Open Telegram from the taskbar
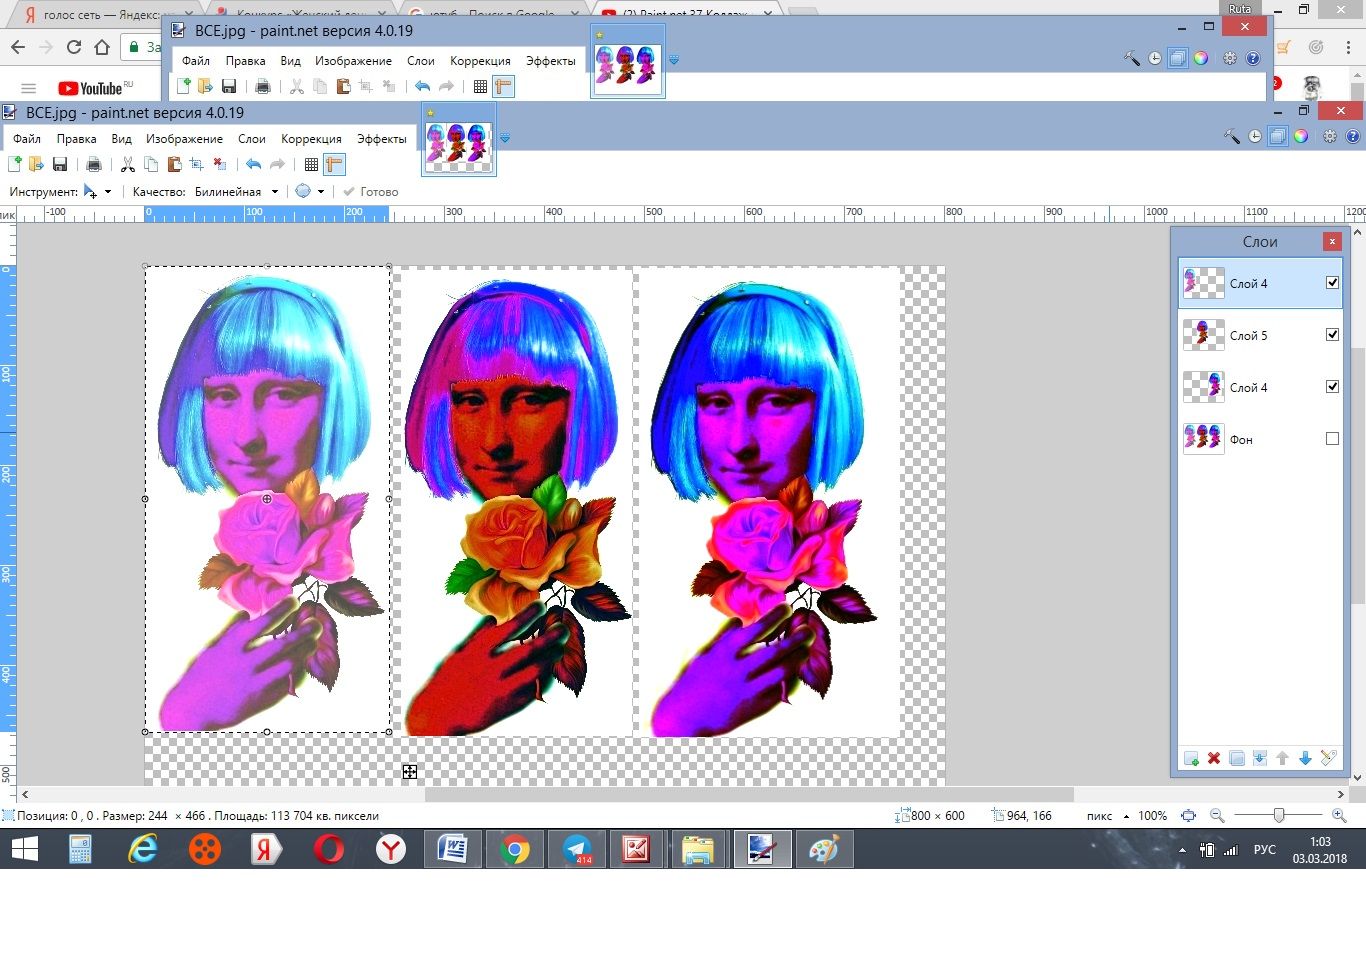This screenshot has height=958, width=1366. pyautogui.click(x=577, y=850)
